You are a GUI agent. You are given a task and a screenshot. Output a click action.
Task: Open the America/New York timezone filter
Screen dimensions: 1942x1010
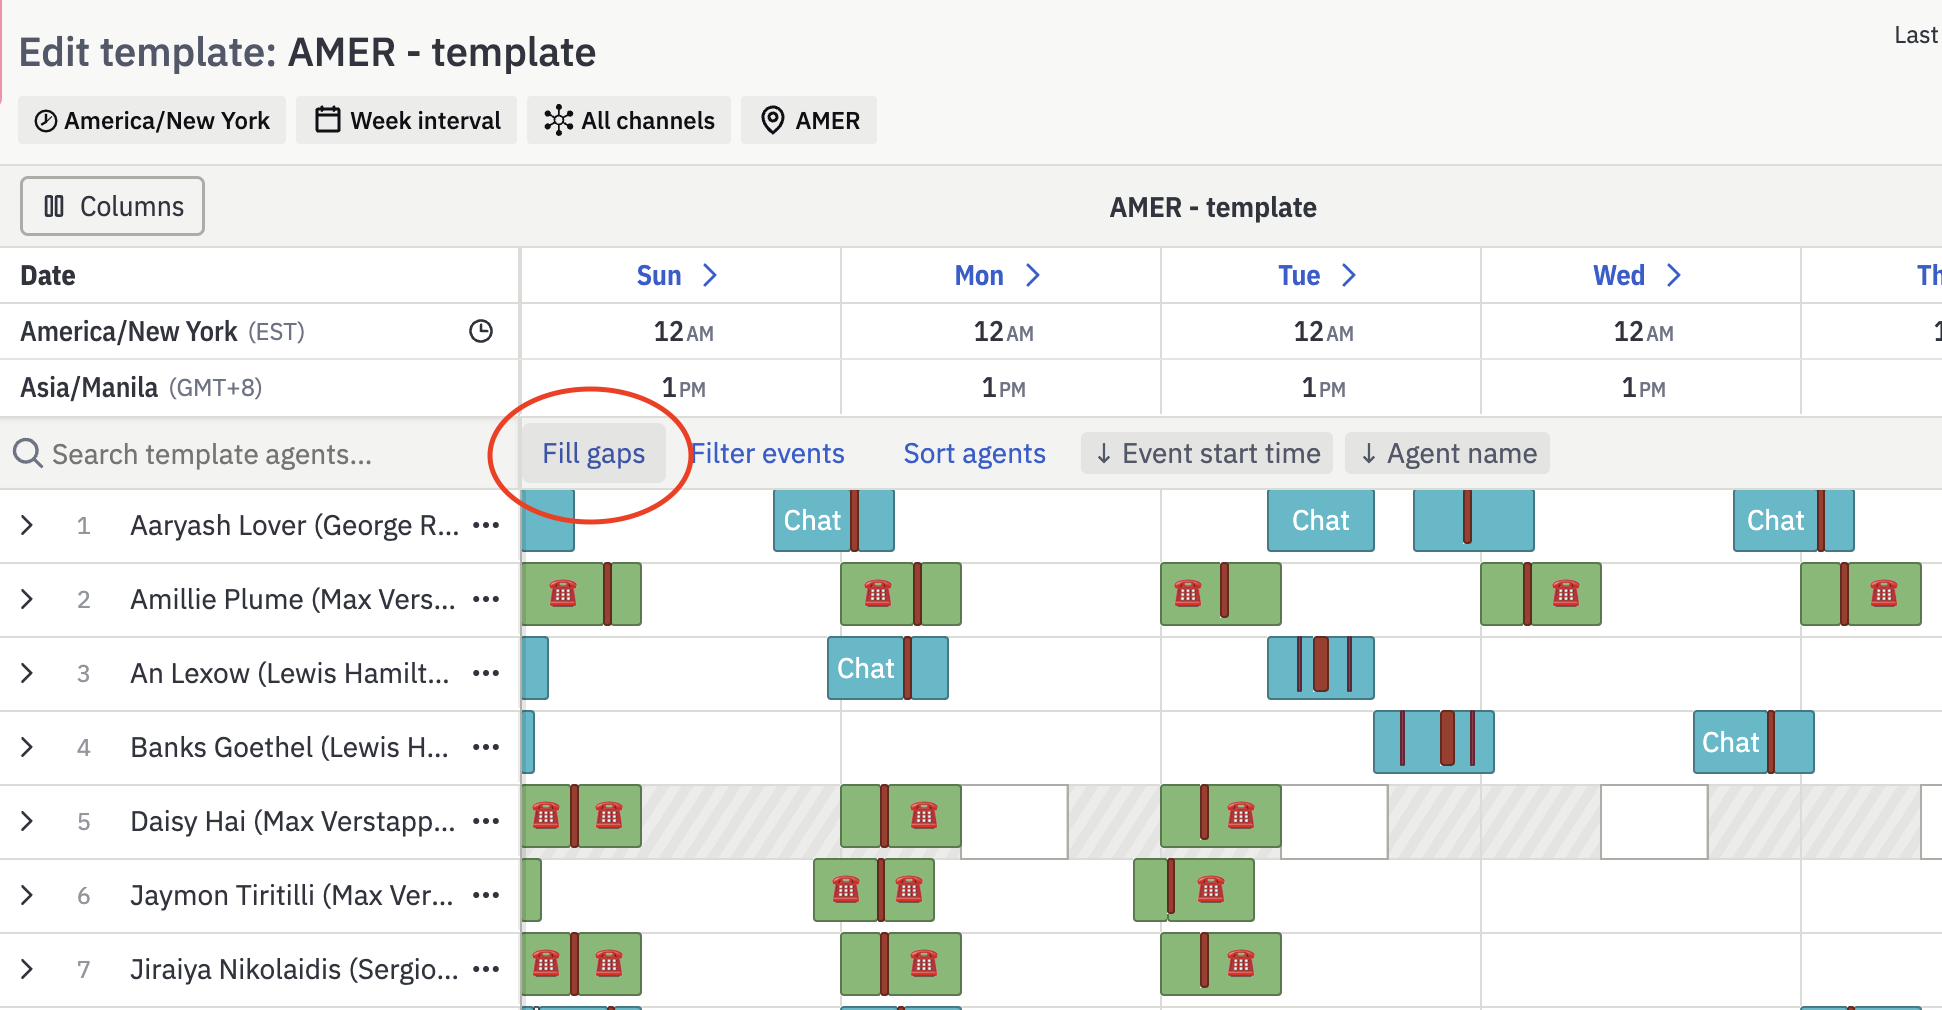tap(152, 120)
